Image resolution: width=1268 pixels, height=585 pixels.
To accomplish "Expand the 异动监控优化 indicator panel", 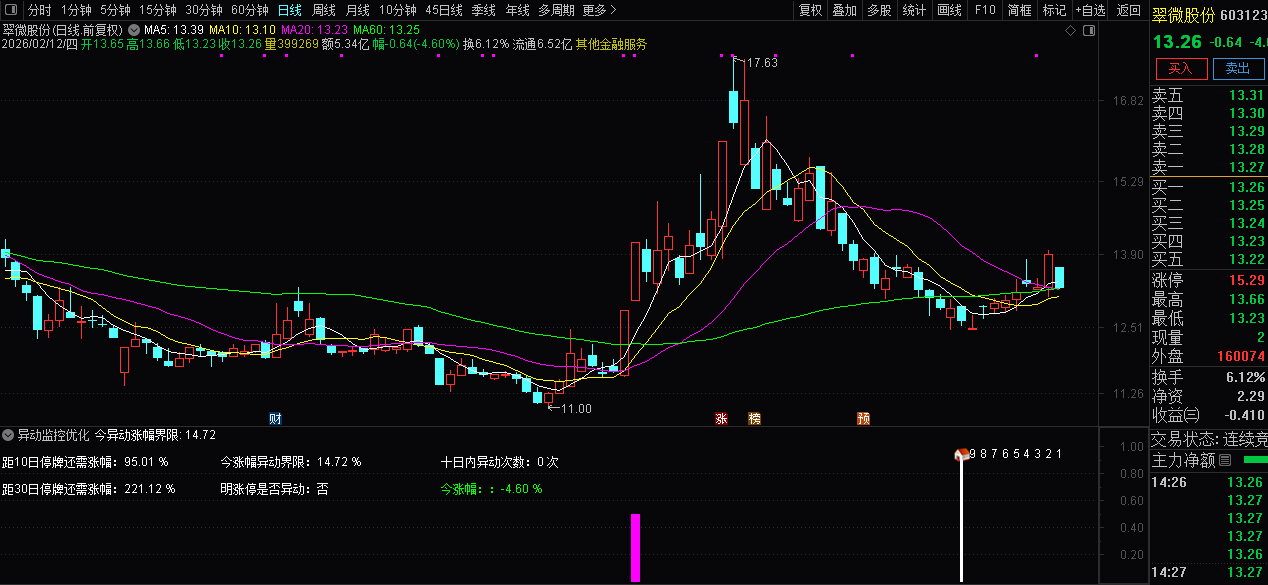I will [9, 437].
